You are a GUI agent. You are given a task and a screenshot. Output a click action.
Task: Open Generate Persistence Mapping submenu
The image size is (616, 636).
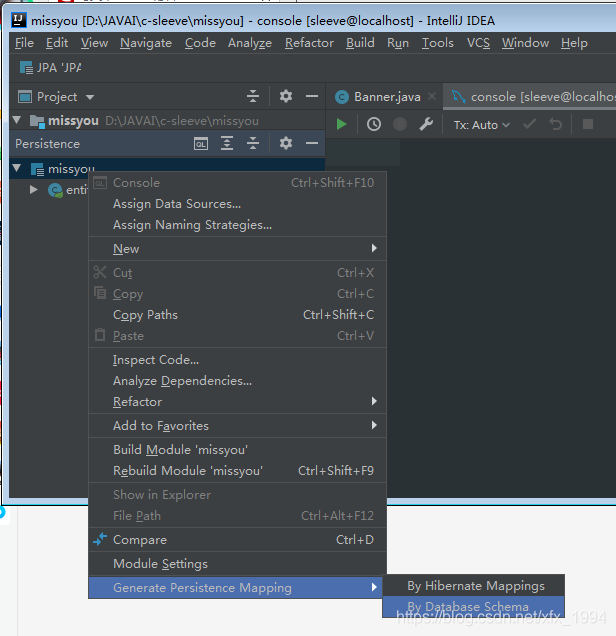pyautogui.click(x=236, y=587)
